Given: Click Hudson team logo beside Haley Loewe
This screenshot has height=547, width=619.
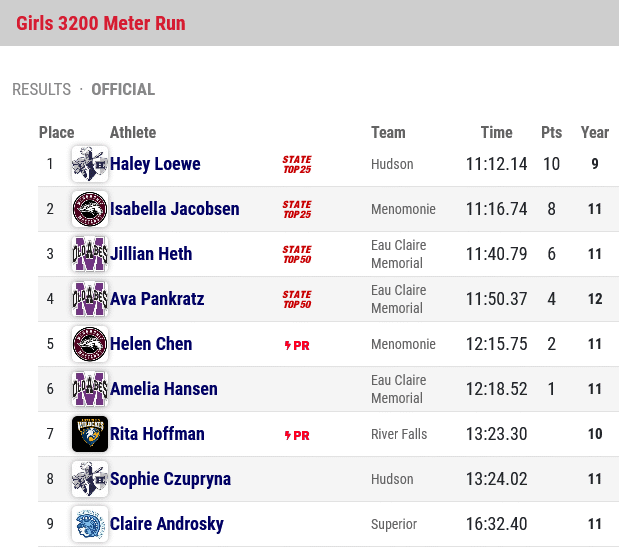Looking at the screenshot, I should coord(90,164).
